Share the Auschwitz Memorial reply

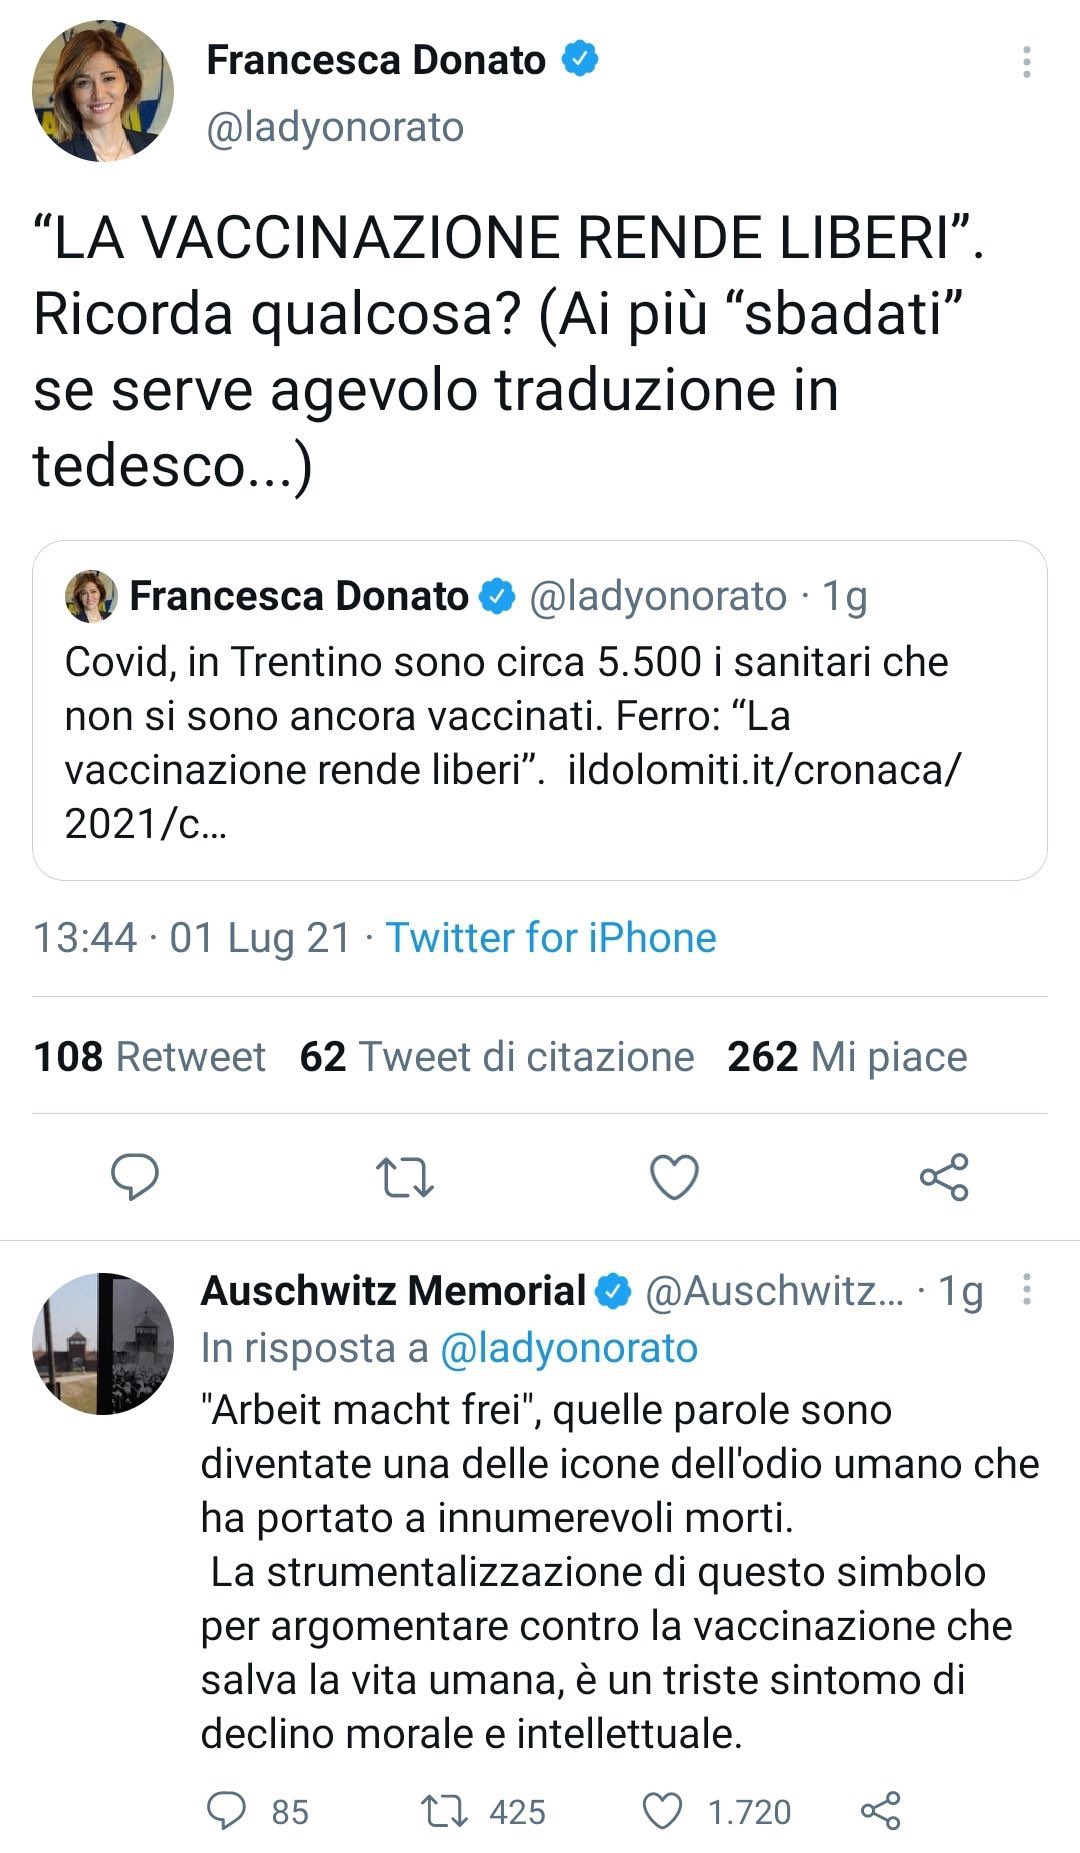[x=880, y=1811]
